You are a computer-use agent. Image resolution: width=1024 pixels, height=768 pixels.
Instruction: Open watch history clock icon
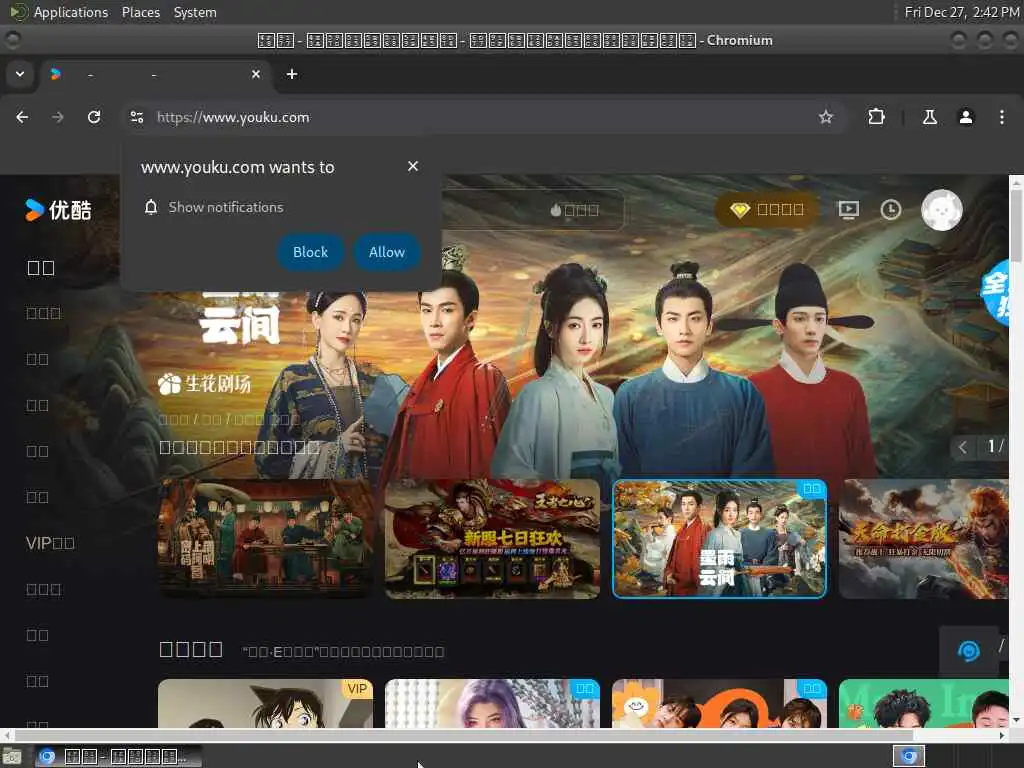click(891, 210)
